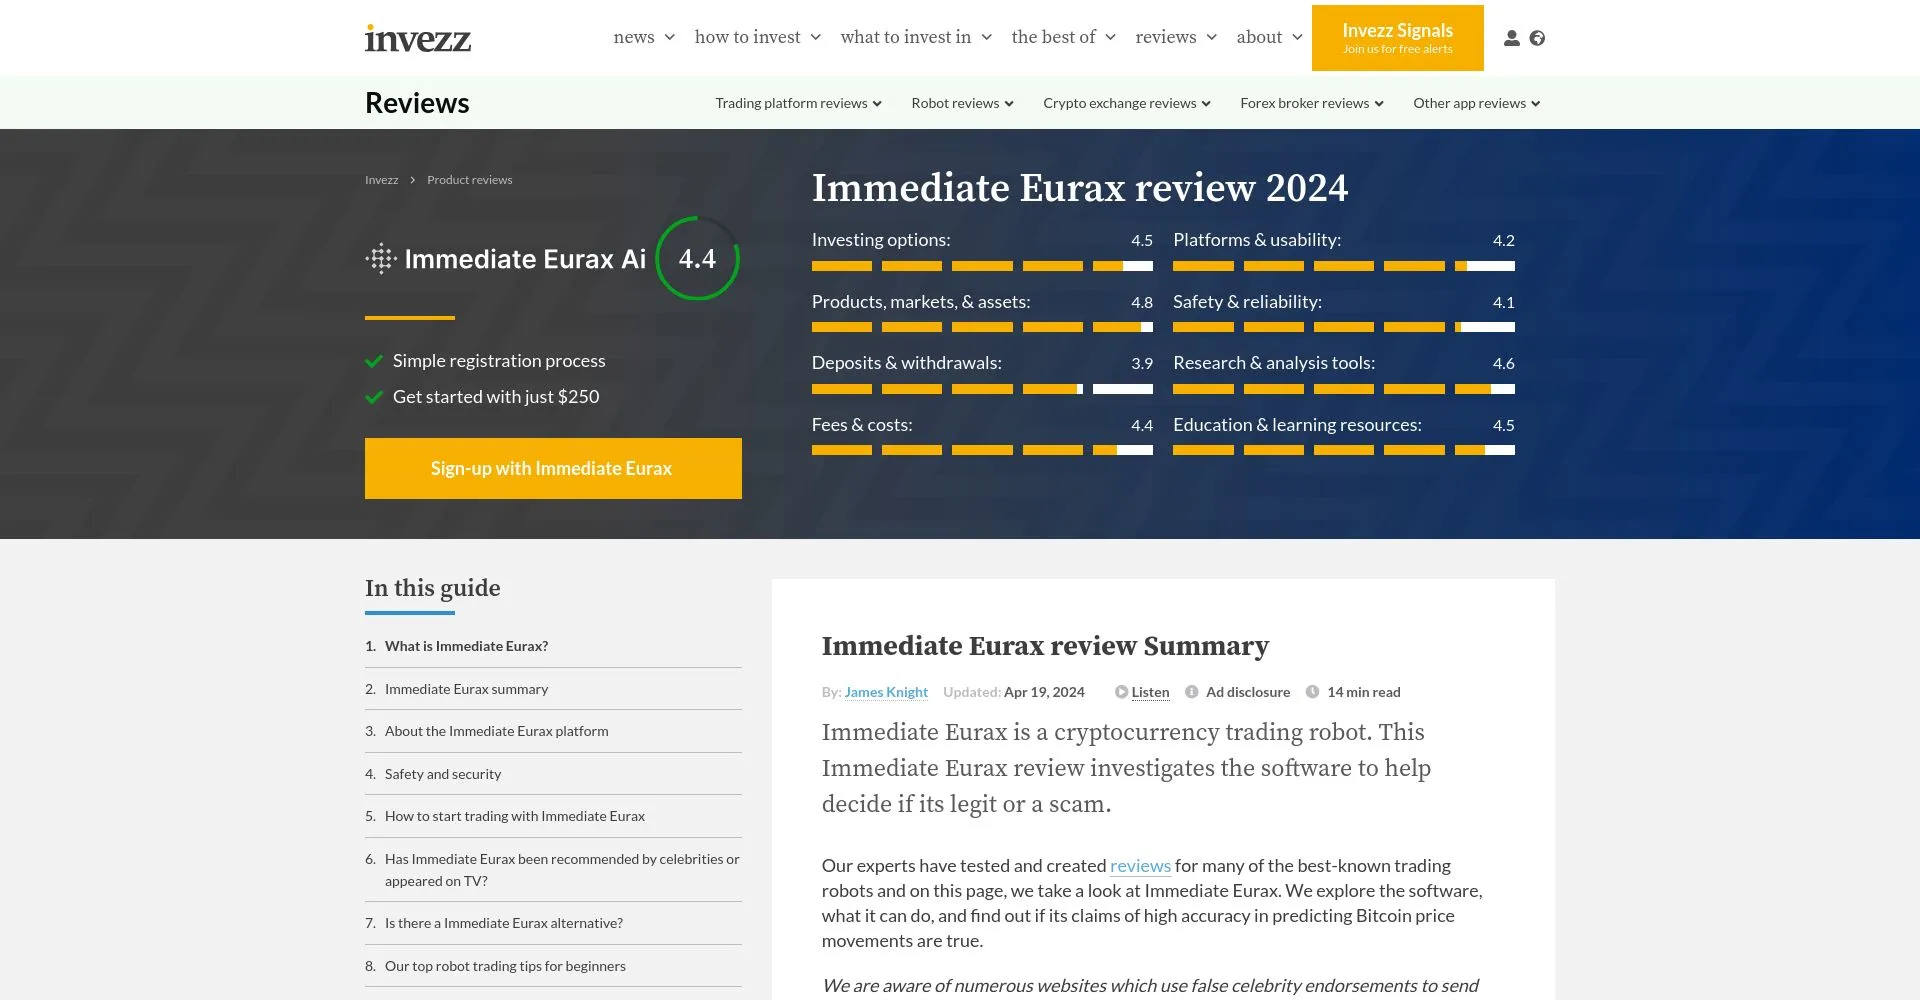The width and height of the screenshot is (1920, 1000).
Task: Click the Immediate Eurax Ai logo icon
Action: pos(381,259)
